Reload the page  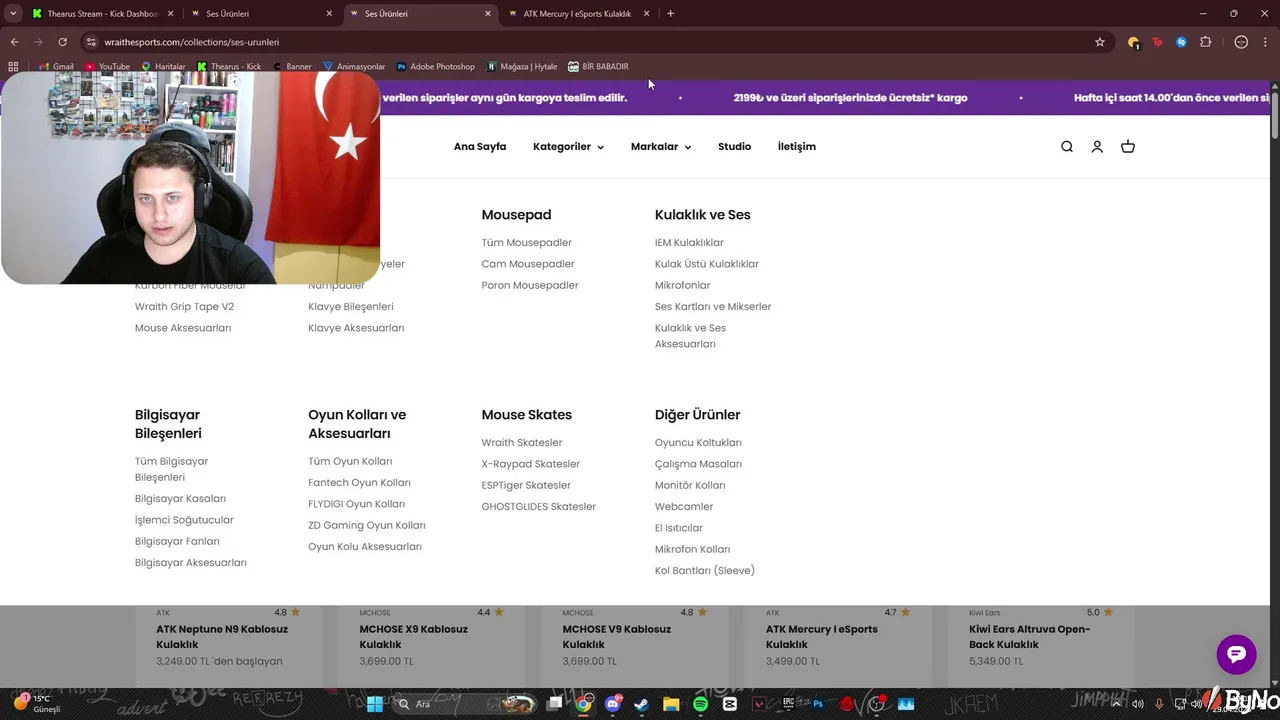coord(62,42)
